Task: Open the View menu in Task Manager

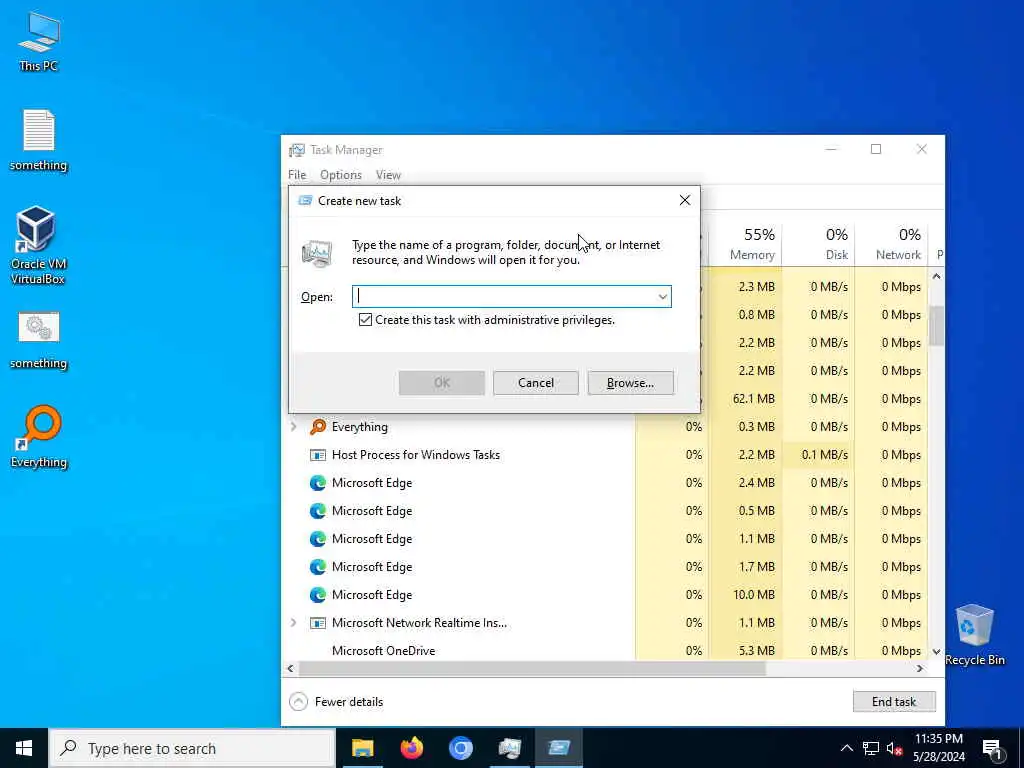Action: coord(388,175)
